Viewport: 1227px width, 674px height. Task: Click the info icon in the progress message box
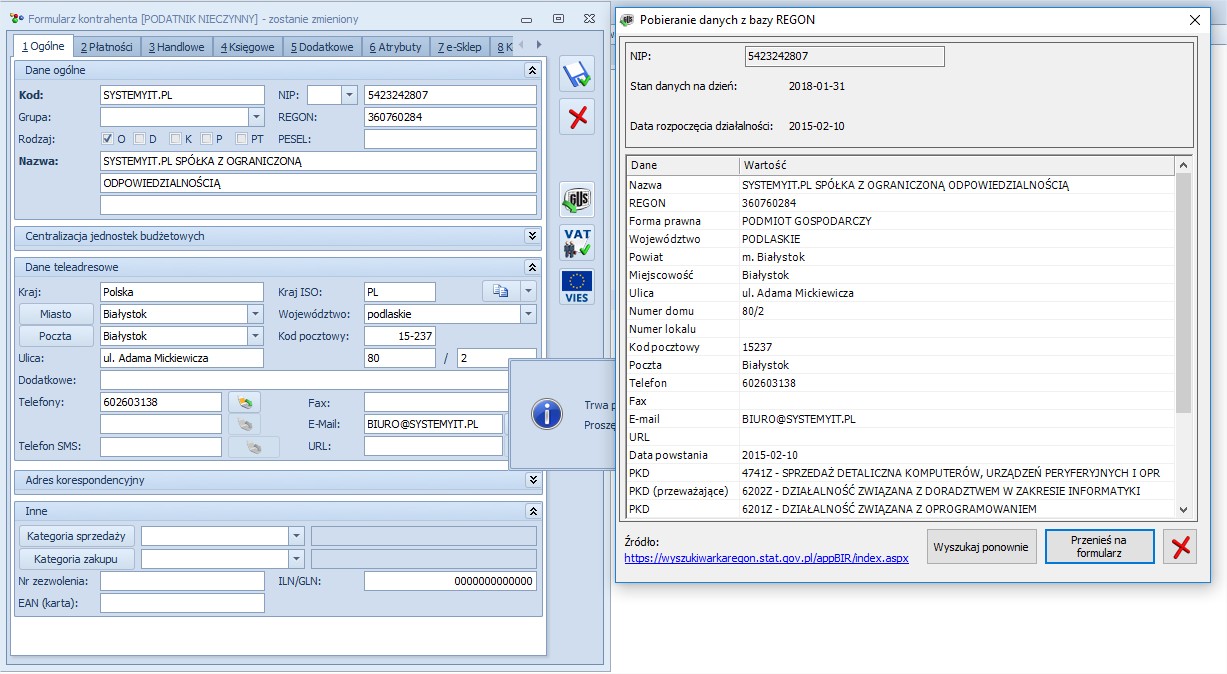(546, 414)
